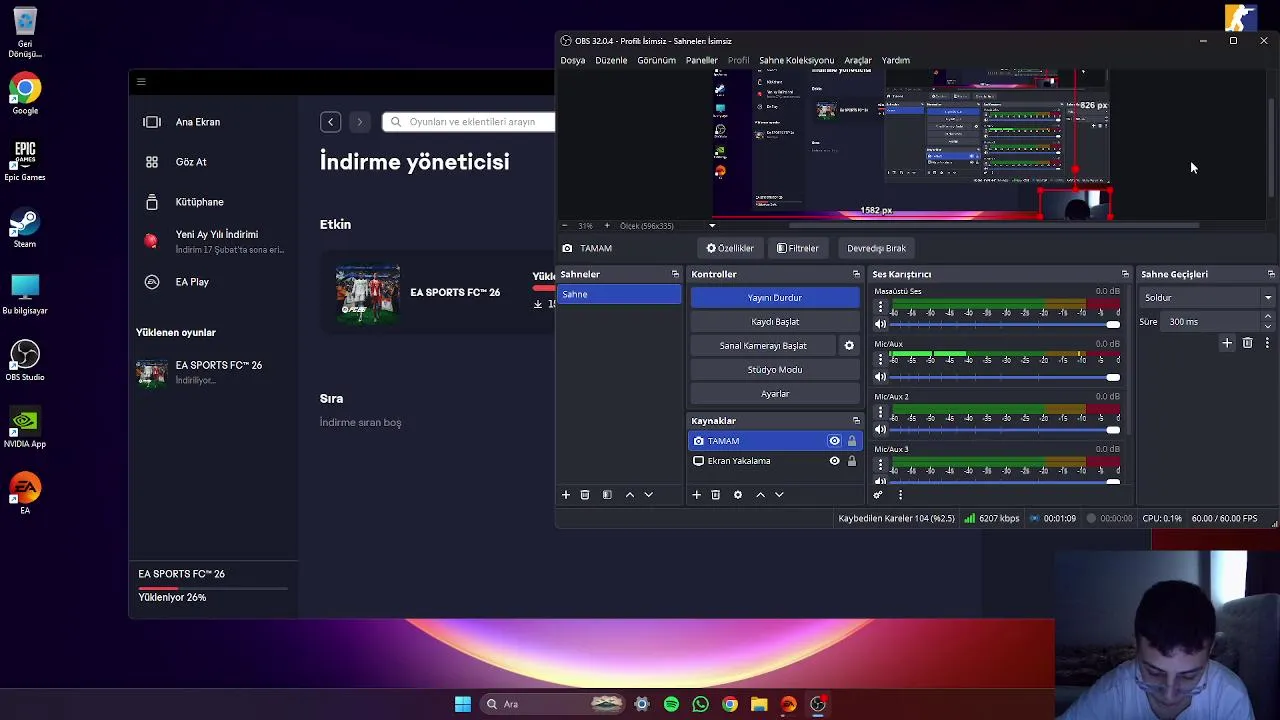Viewport: 1280px width, 720px height.
Task: Move source down in Kaynaklar
Action: (780, 495)
